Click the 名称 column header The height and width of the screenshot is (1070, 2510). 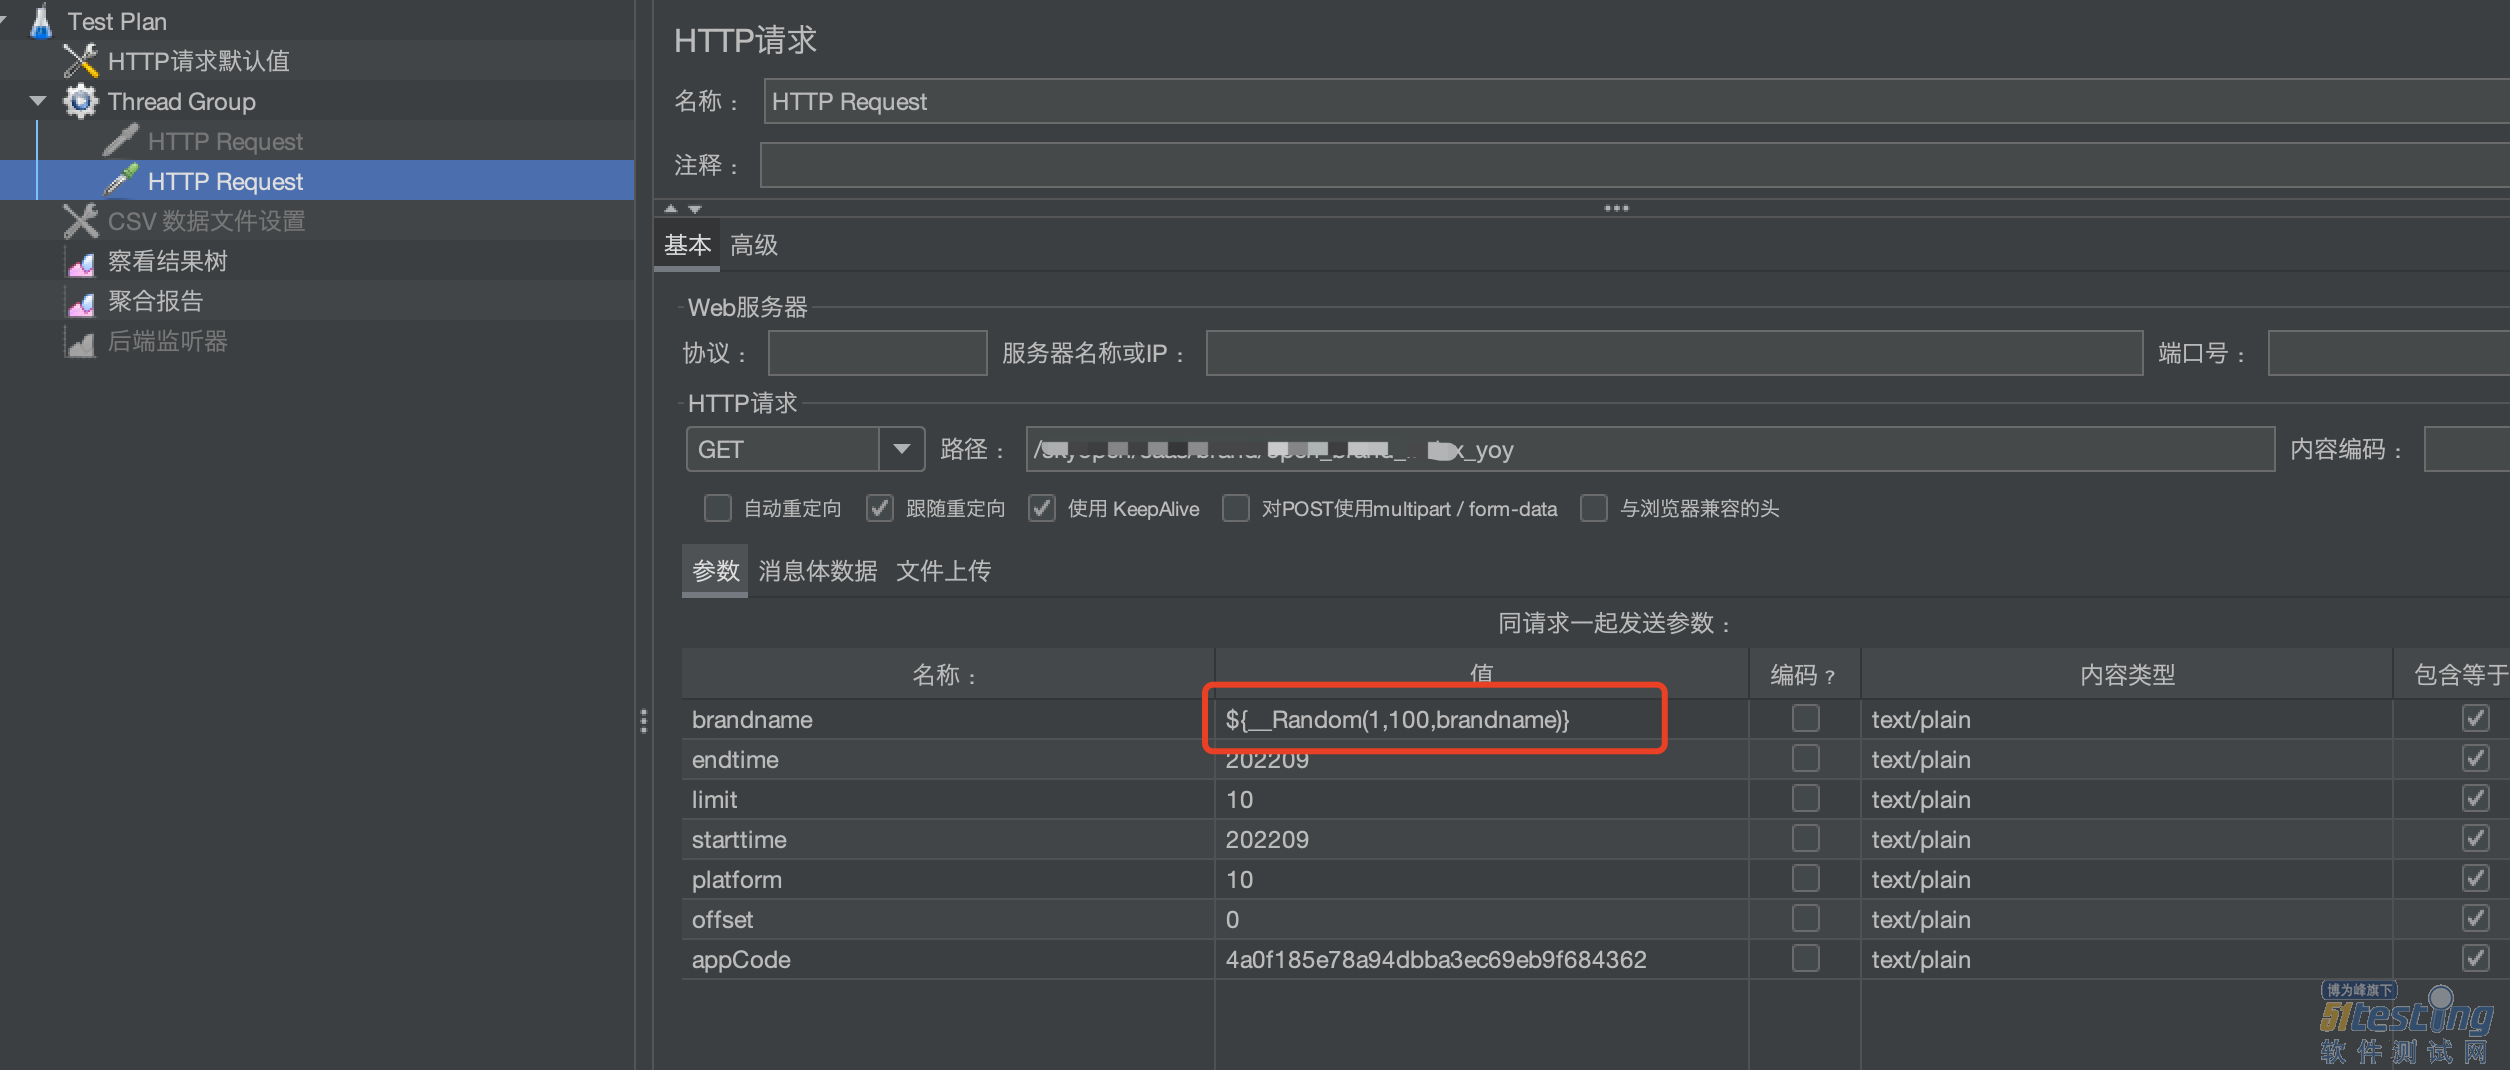(948, 675)
